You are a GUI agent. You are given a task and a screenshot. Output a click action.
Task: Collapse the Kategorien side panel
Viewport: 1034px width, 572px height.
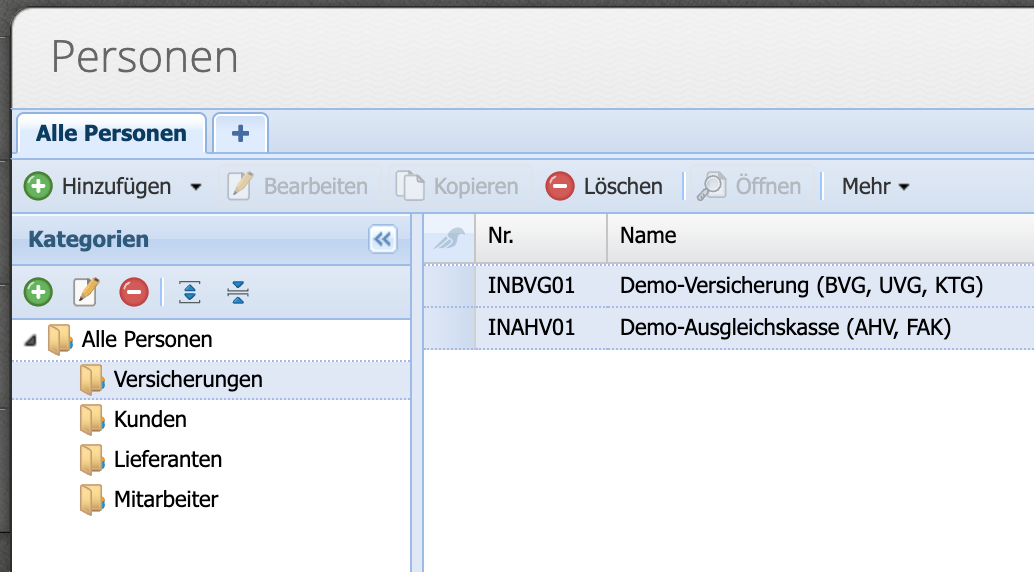click(x=383, y=239)
